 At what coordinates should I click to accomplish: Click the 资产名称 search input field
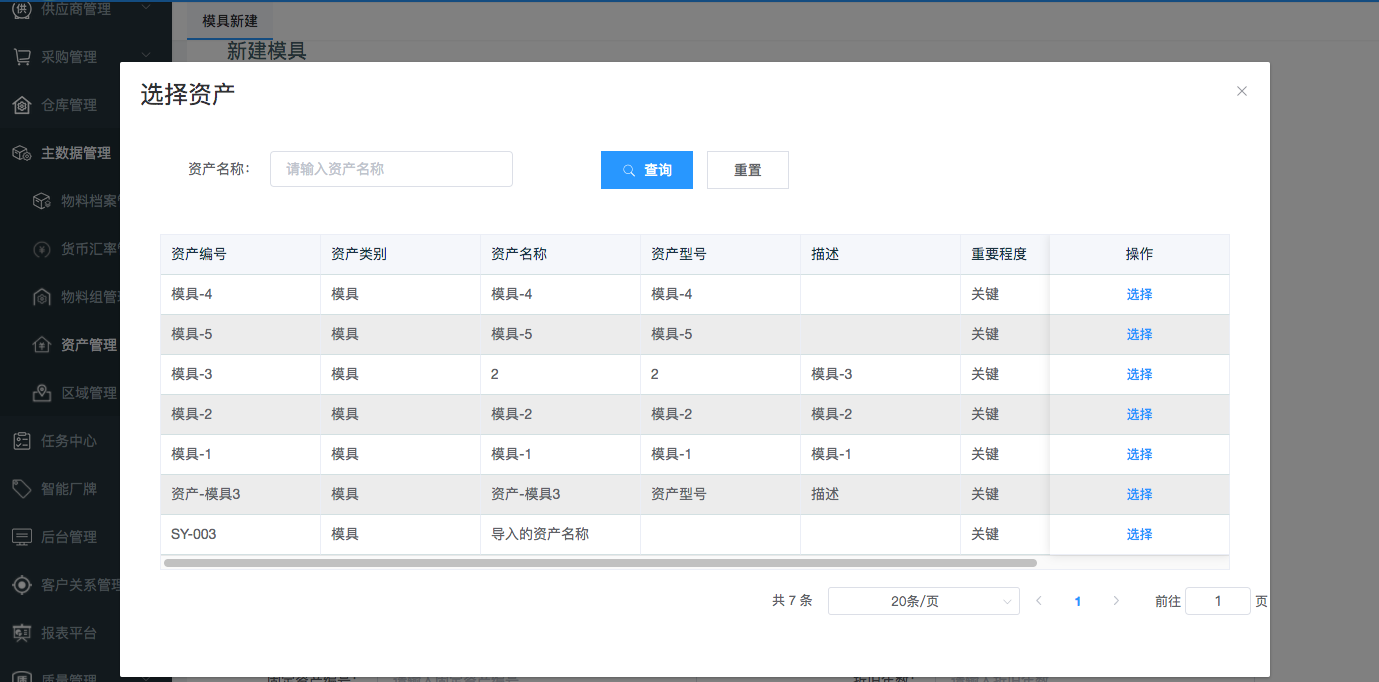click(x=391, y=169)
